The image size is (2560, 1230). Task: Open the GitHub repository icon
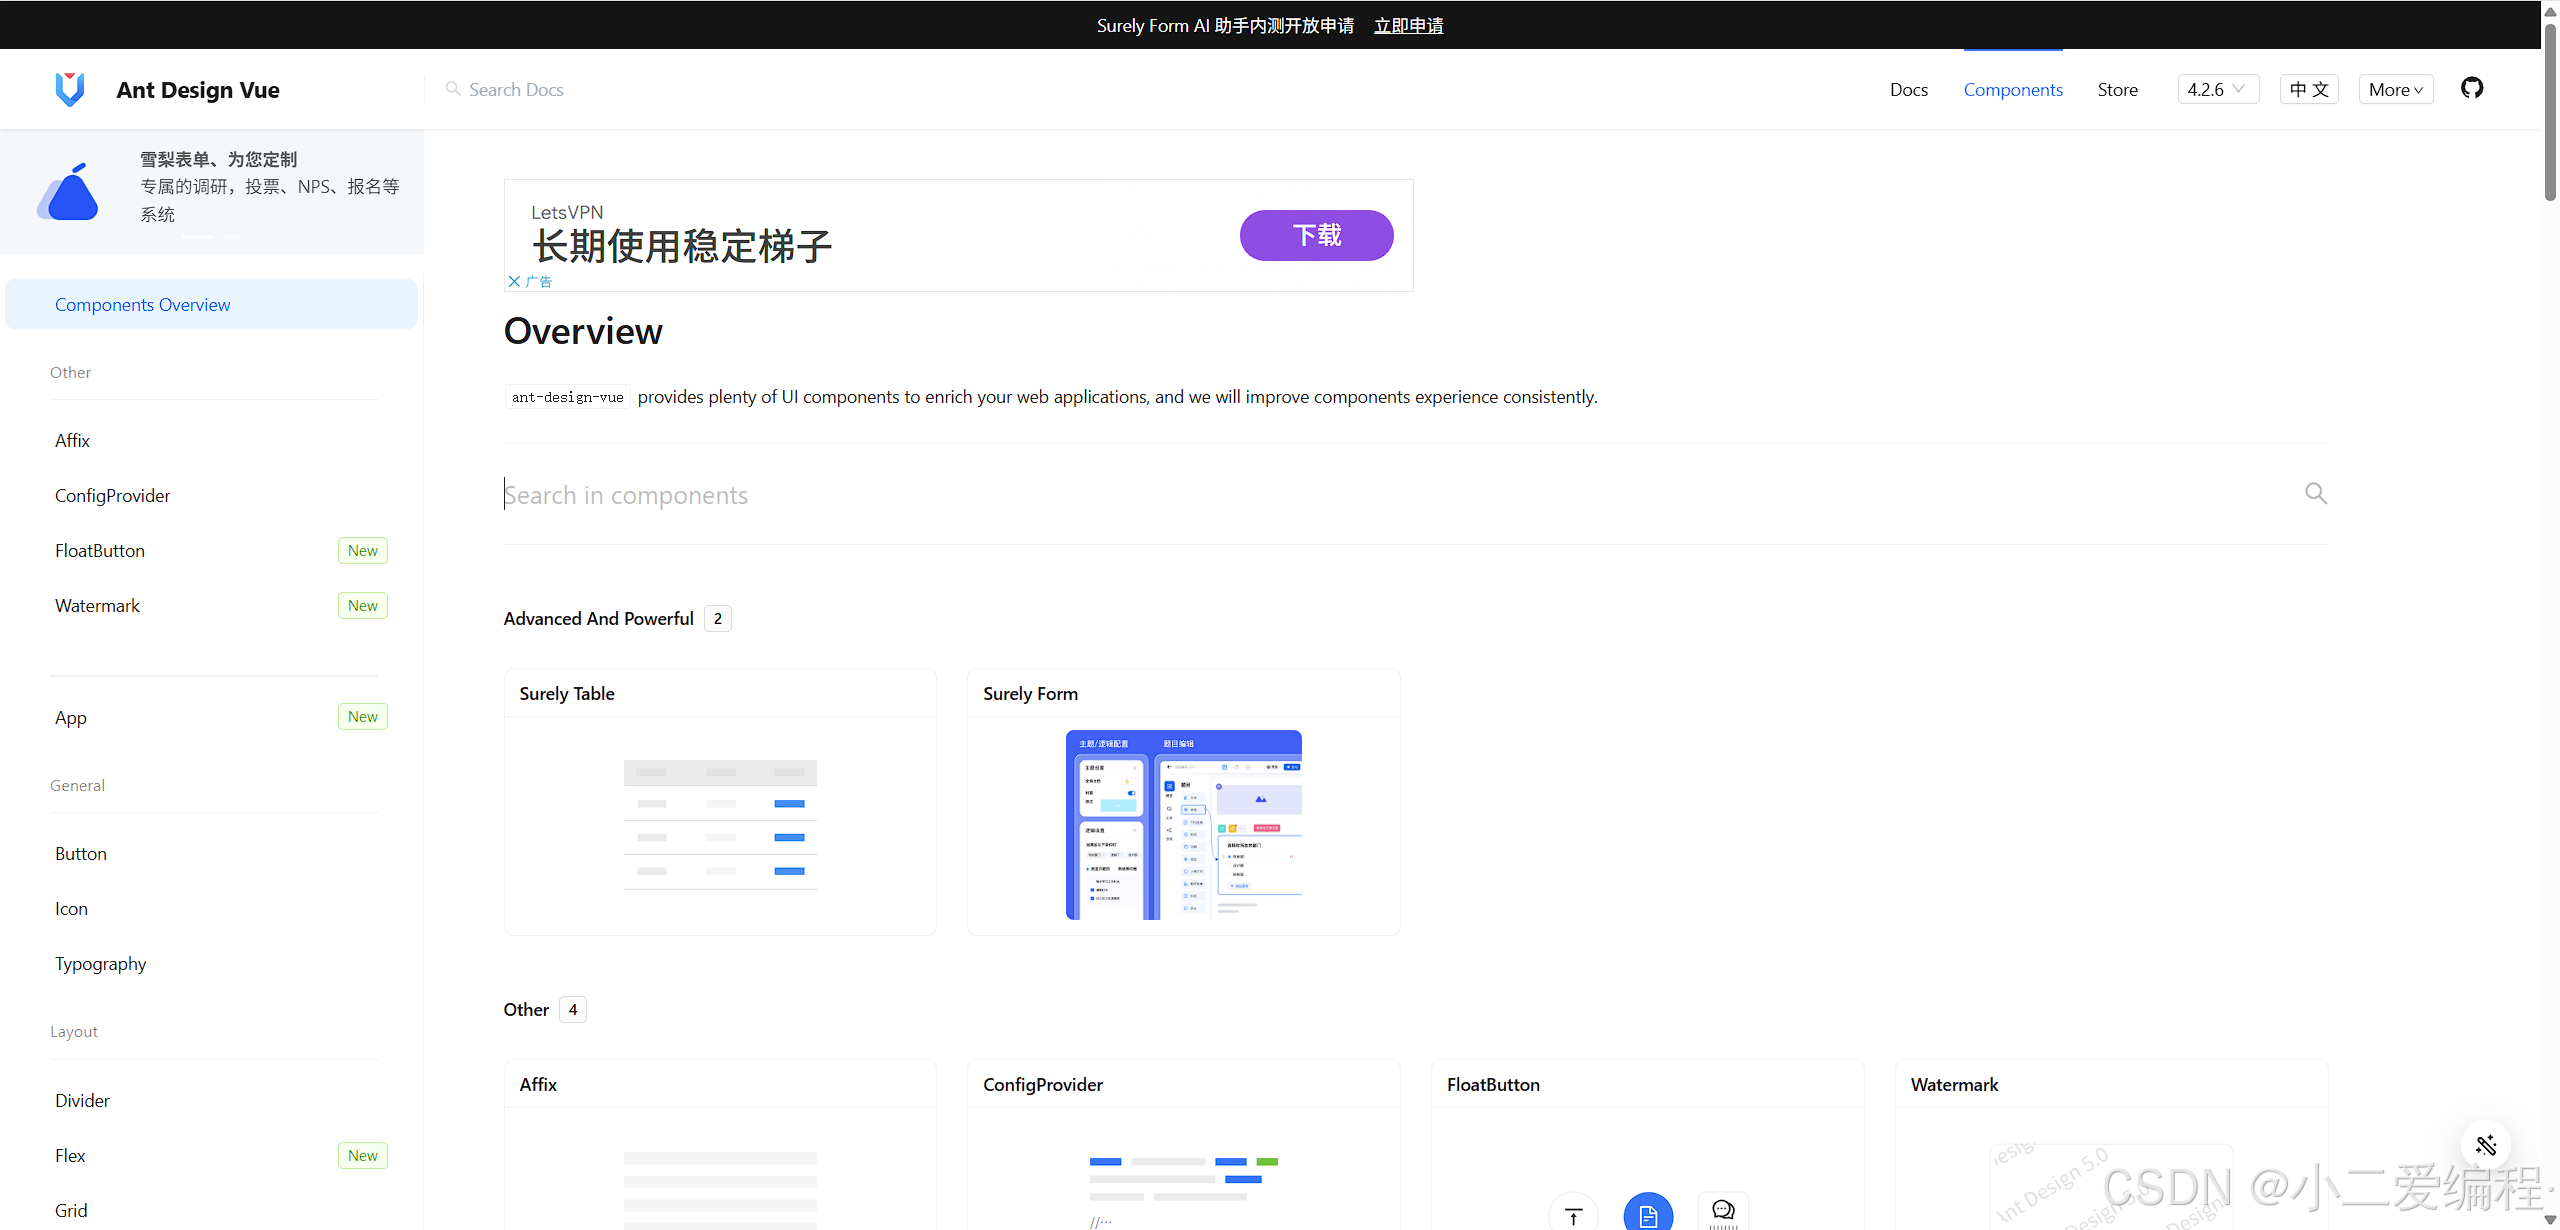point(2472,88)
